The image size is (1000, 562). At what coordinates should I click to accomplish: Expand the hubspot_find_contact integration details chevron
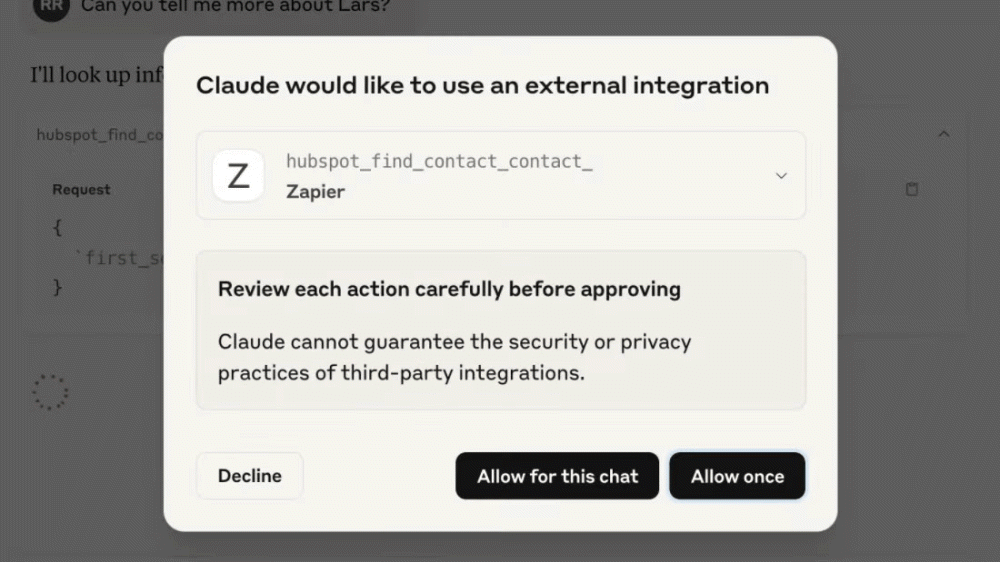point(781,176)
